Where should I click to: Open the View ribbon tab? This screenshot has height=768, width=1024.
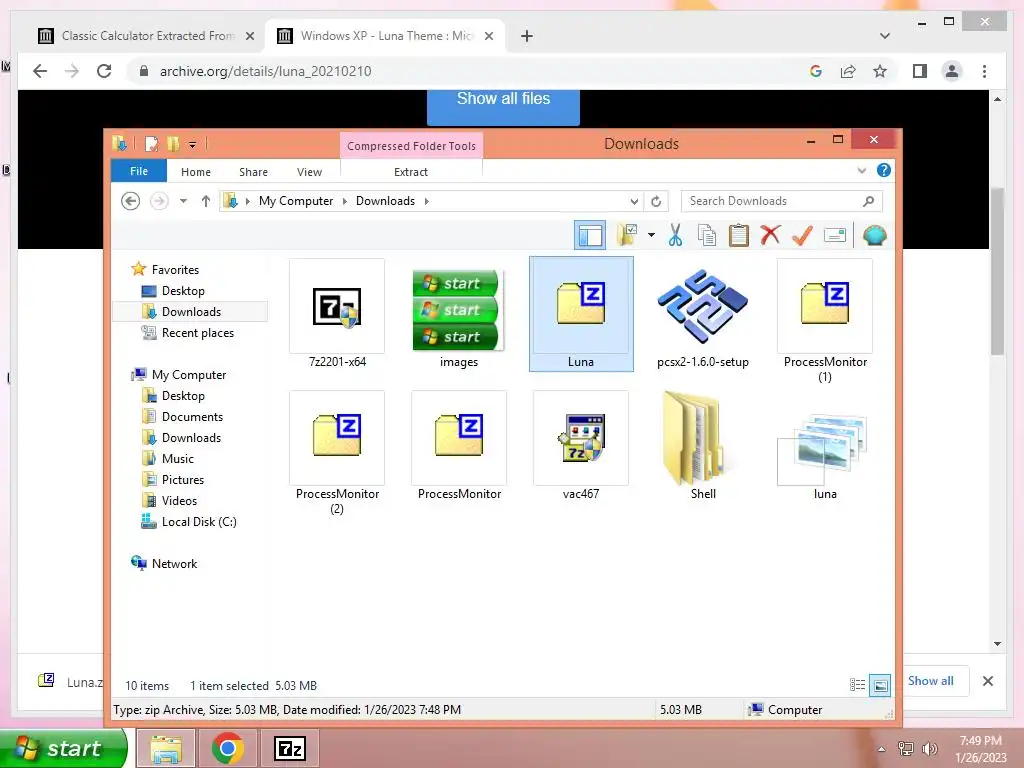click(x=310, y=172)
